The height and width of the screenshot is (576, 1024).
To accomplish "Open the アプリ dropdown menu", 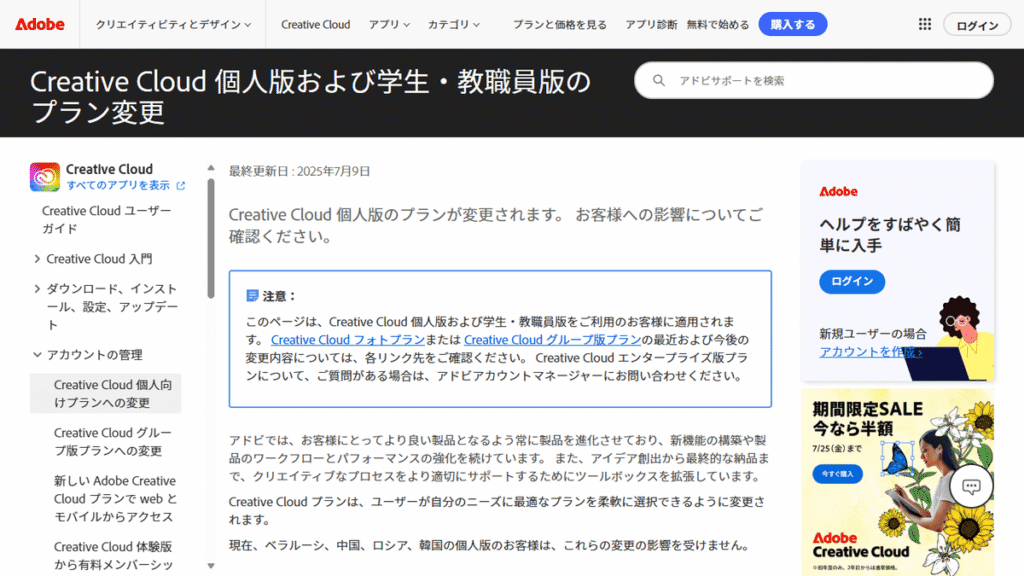I will [x=389, y=24].
